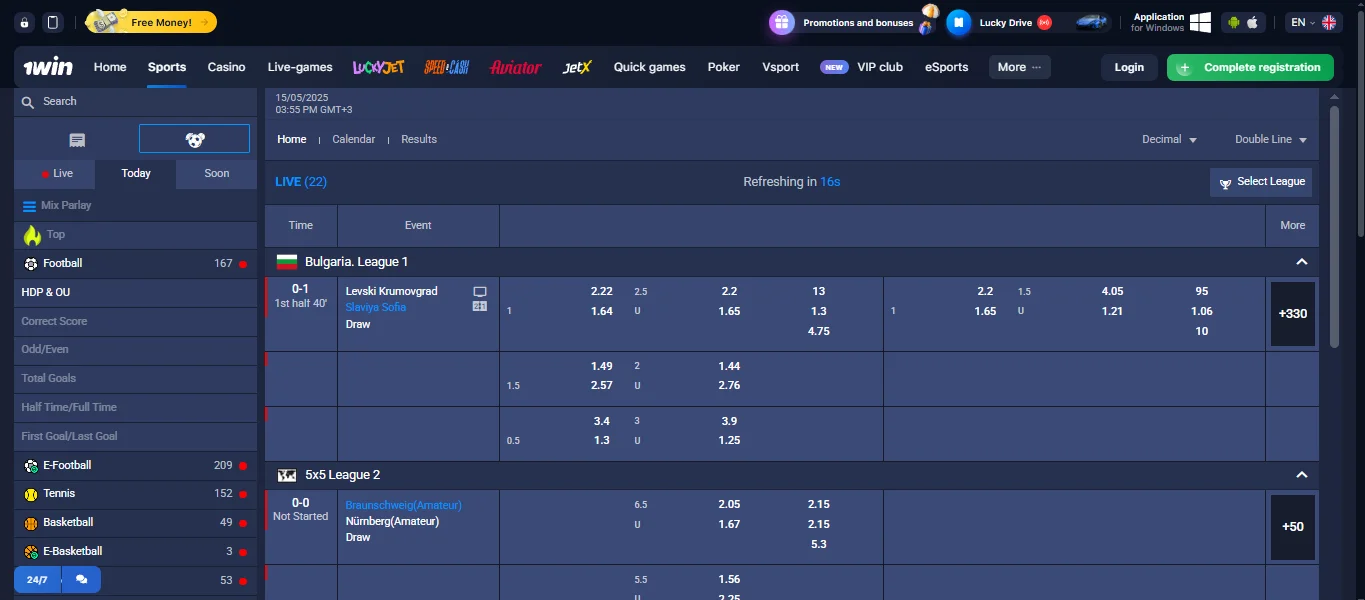The height and width of the screenshot is (600, 1365).
Task: Go to the Casino menu item
Action: tap(226, 67)
